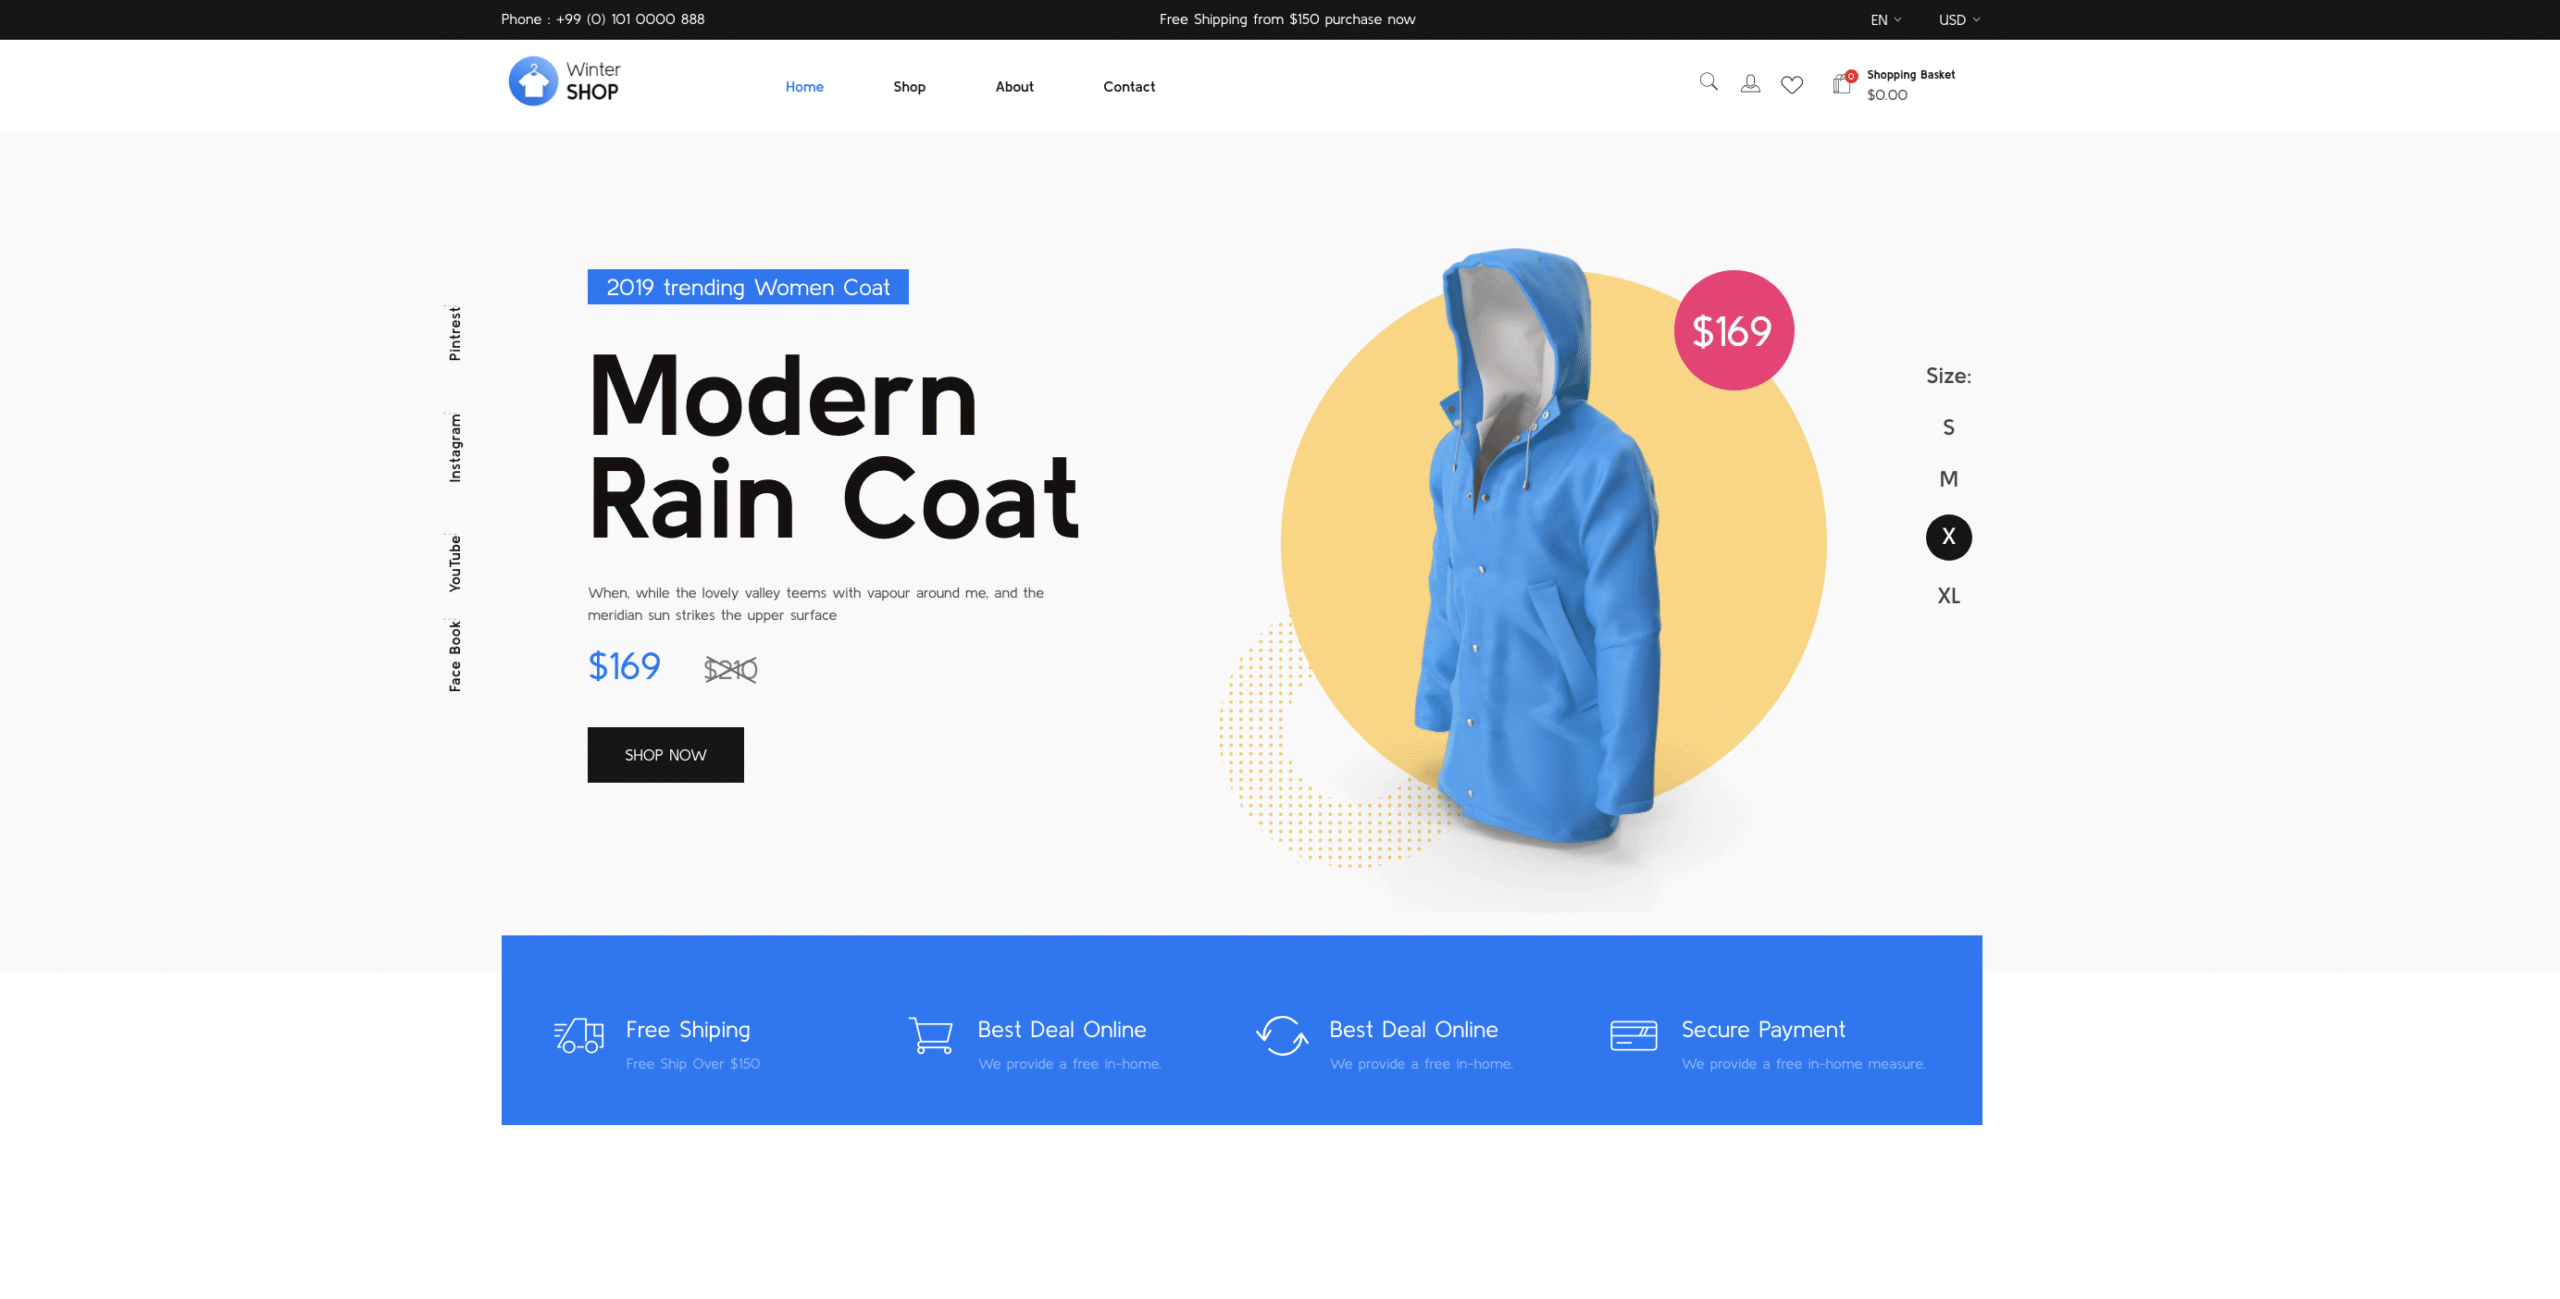The height and width of the screenshot is (1299, 2560).
Task: Expand the USD currency dropdown
Action: [1959, 20]
